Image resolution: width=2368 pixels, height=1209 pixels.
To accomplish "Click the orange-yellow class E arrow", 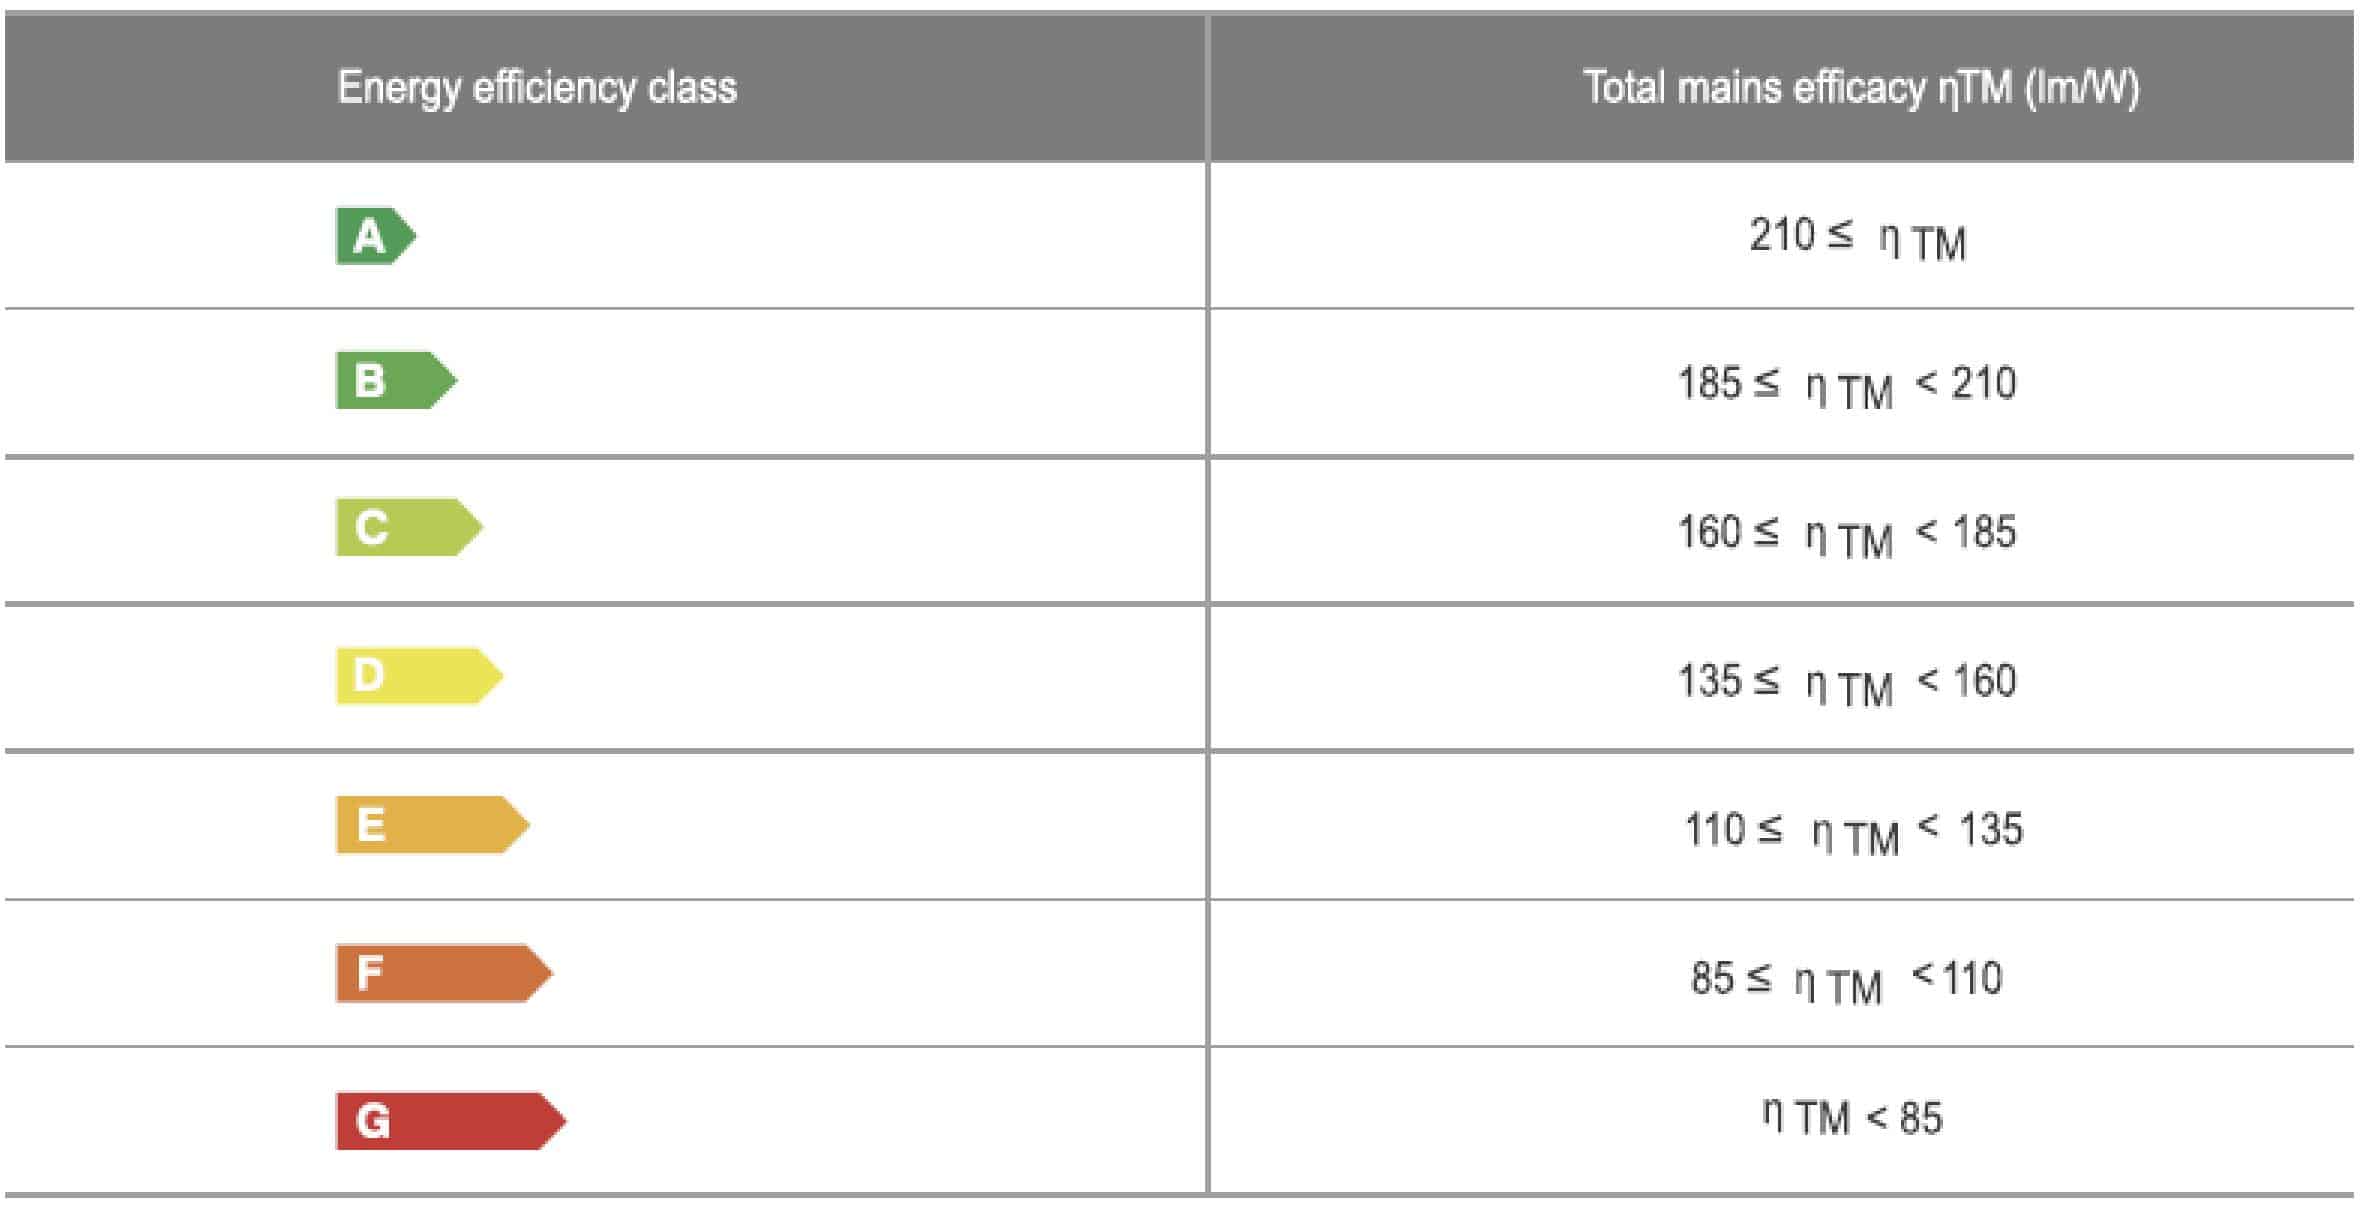I will click(432, 825).
